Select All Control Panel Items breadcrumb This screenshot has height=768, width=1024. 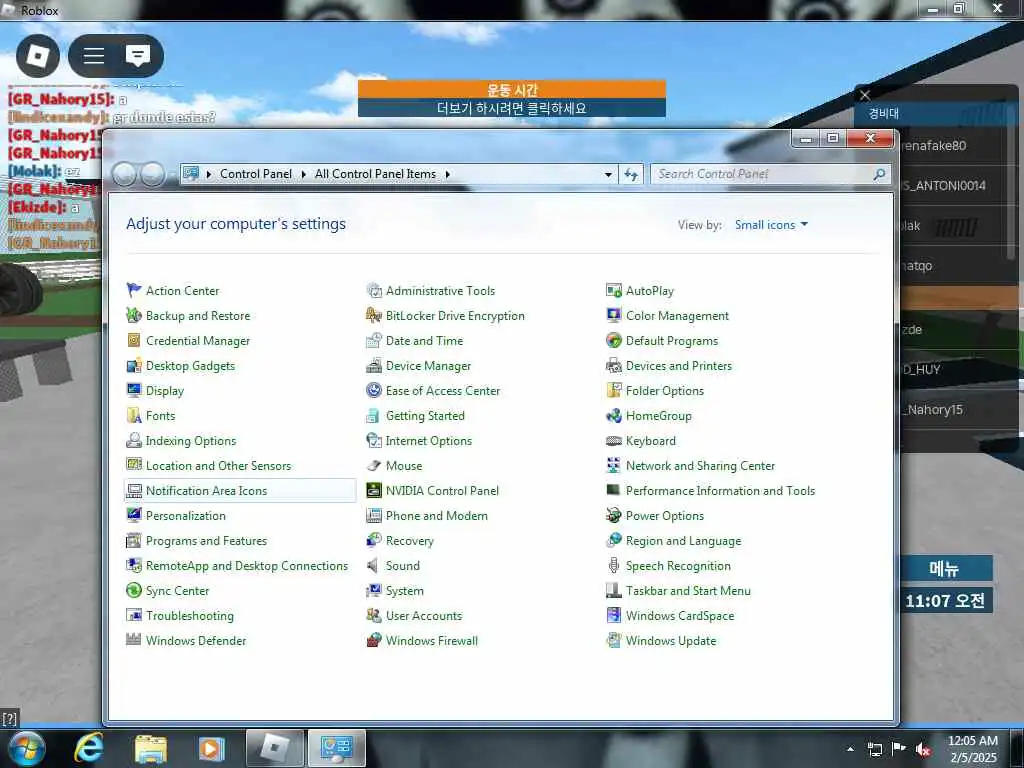pos(375,174)
